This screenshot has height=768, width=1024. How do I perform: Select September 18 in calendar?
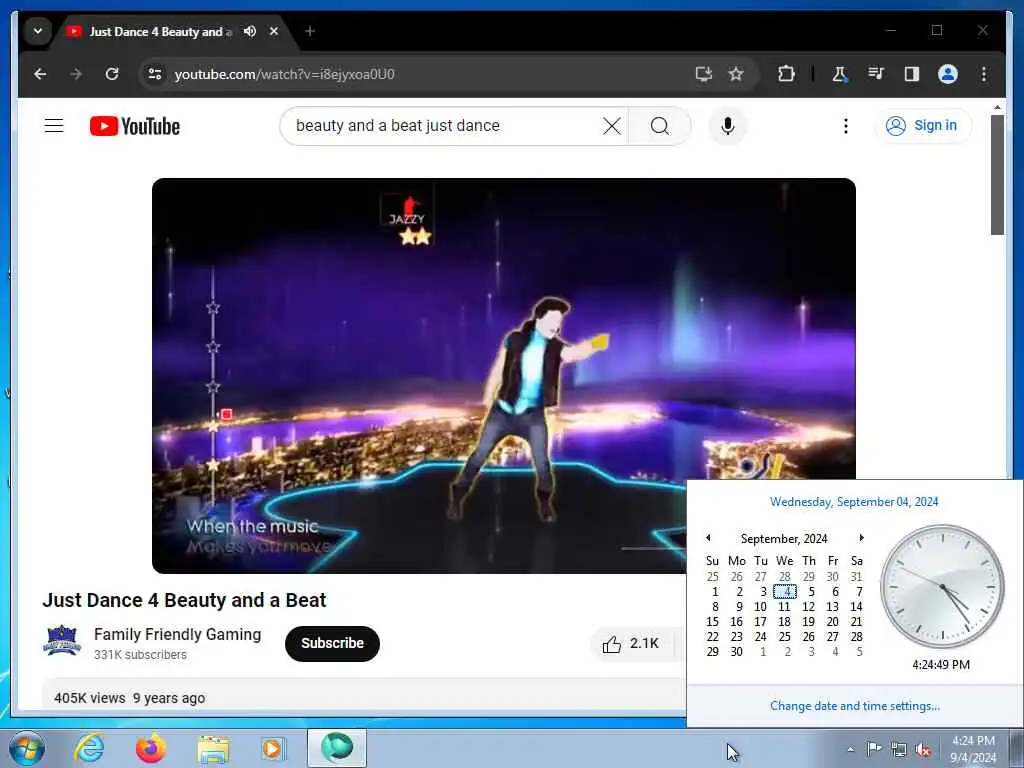click(x=785, y=622)
